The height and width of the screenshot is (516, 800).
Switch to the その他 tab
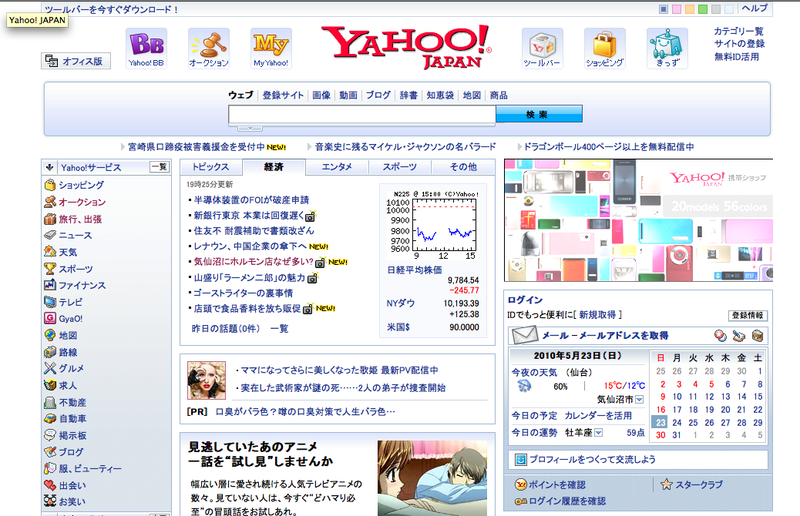463,167
